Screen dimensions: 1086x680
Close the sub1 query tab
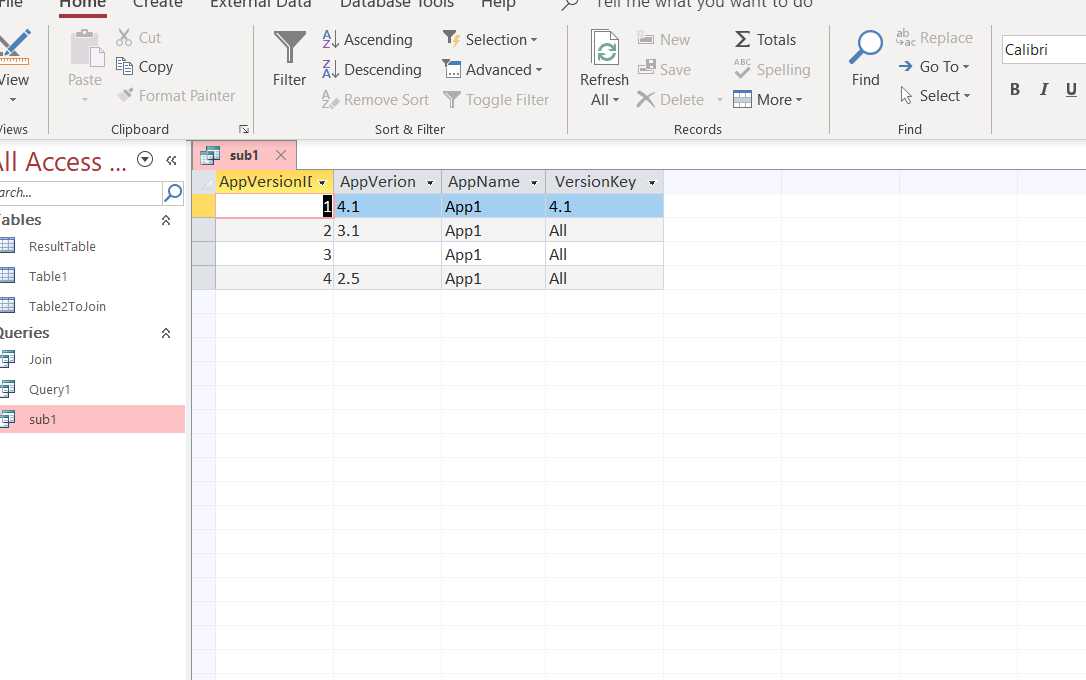281,155
